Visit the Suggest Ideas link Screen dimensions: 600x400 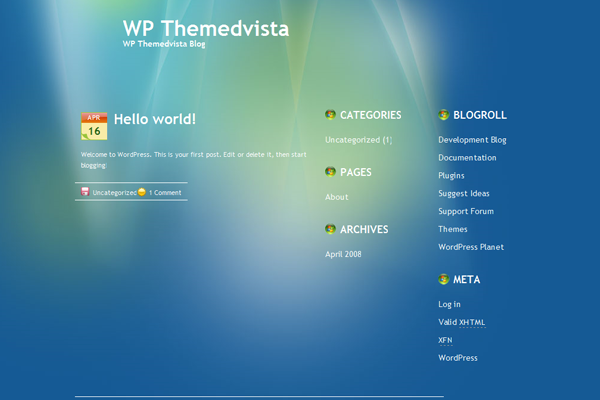coord(464,194)
